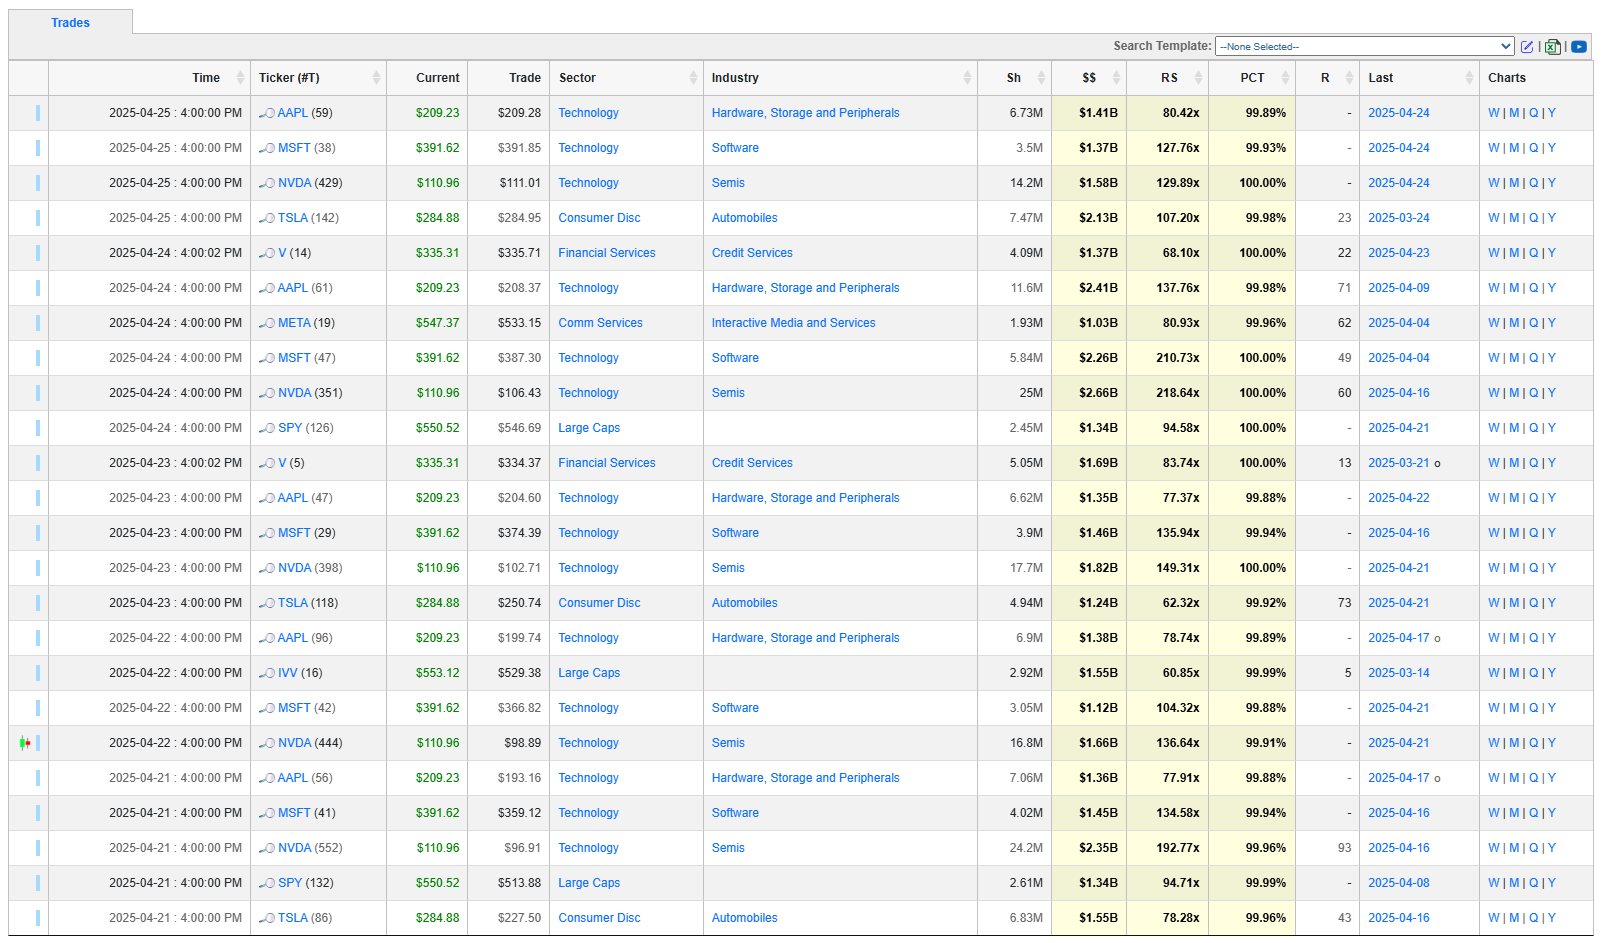The width and height of the screenshot is (1603, 943).
Task: Open monthly M chart for SPY (126)
Action: tap(1514, 428)
